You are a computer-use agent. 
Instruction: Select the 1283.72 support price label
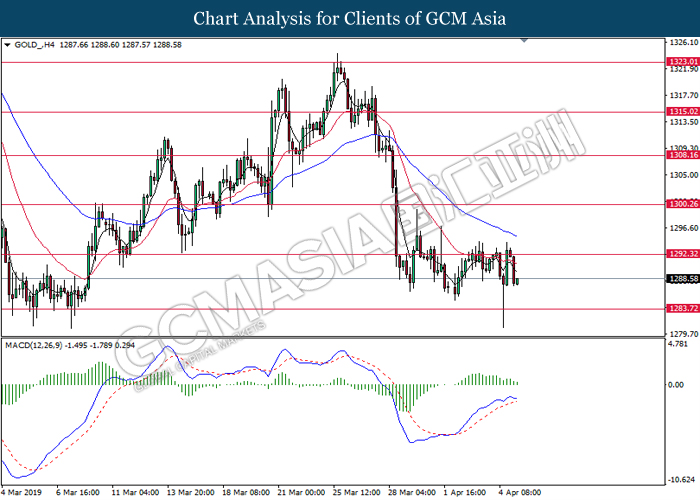(x=683, y=308)
